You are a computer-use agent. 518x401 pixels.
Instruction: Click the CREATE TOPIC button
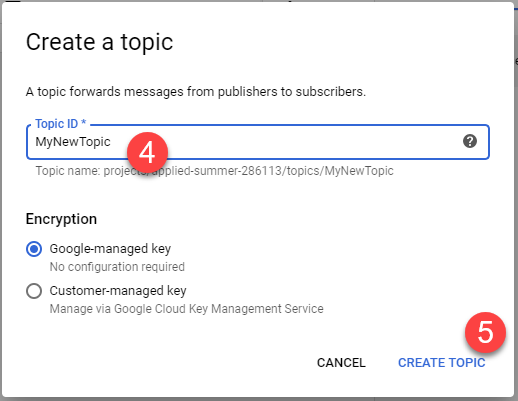tap(442, 363)
